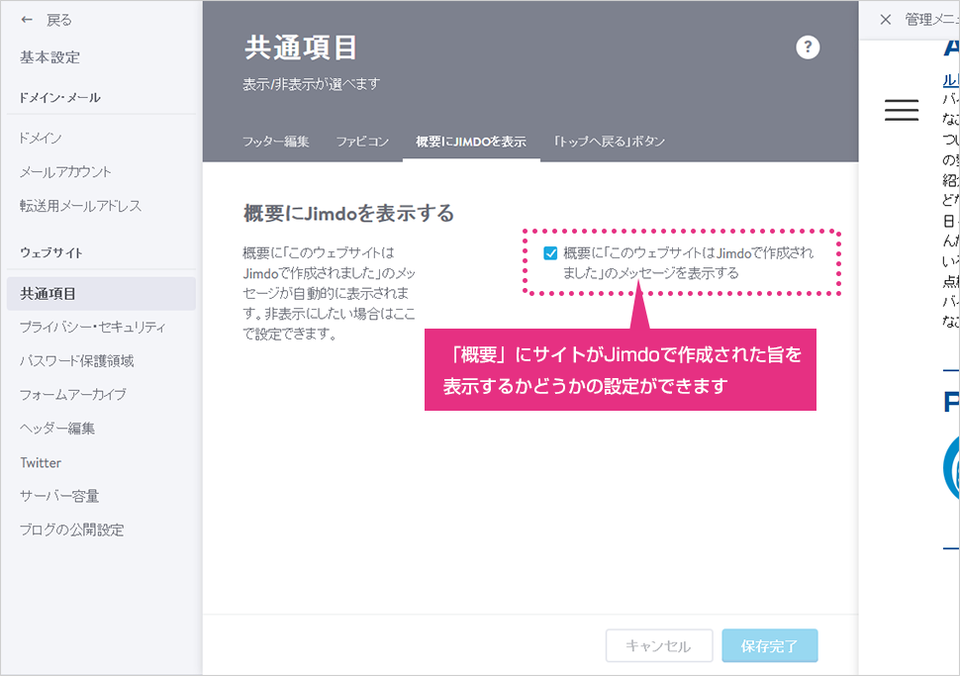
Task: Open ブログの公開設定 in sidebar
Action: (72, 530)
